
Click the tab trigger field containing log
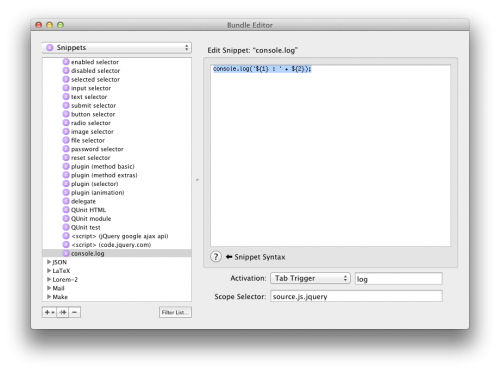[x=399, y=279]
